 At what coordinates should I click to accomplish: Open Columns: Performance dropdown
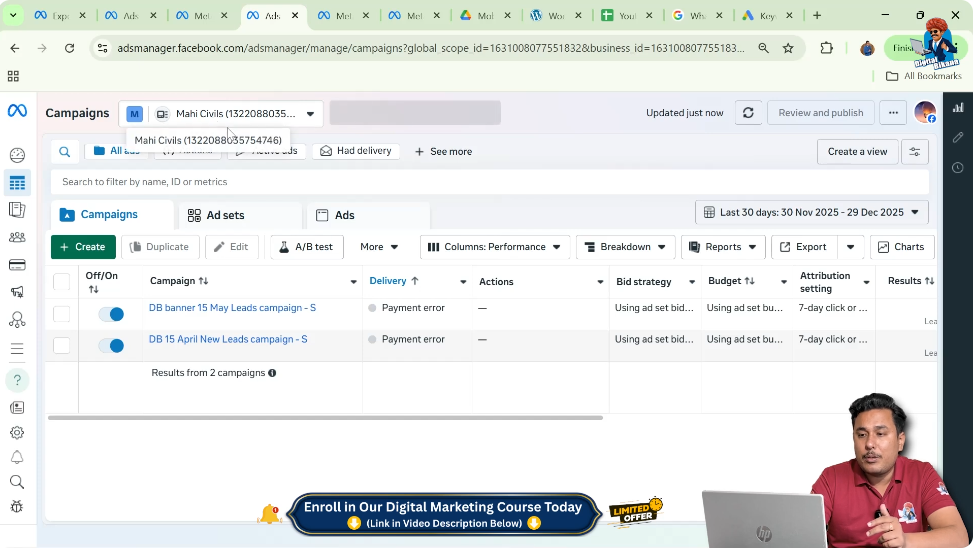(x=494, y=247)
